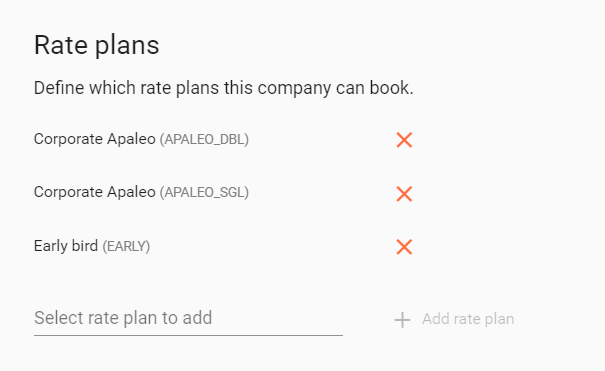
Task: Select the Corporate Apaleo double room entry name
Action: (x=95, y=139)
